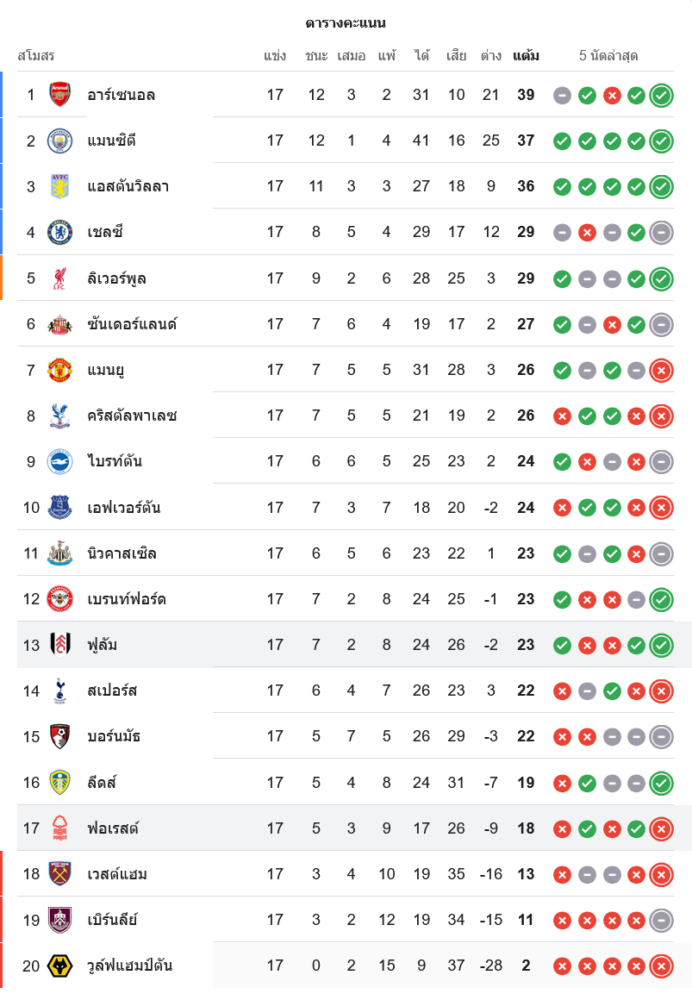This screenshot has width=692, height=1000.
Task: Click the Manchester City club crest
Action: tap(60, 141)
